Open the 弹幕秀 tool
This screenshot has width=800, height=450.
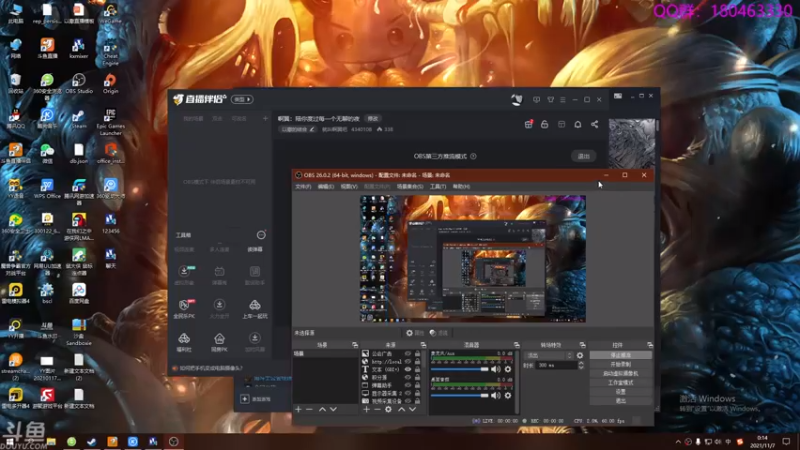(219, 276)
